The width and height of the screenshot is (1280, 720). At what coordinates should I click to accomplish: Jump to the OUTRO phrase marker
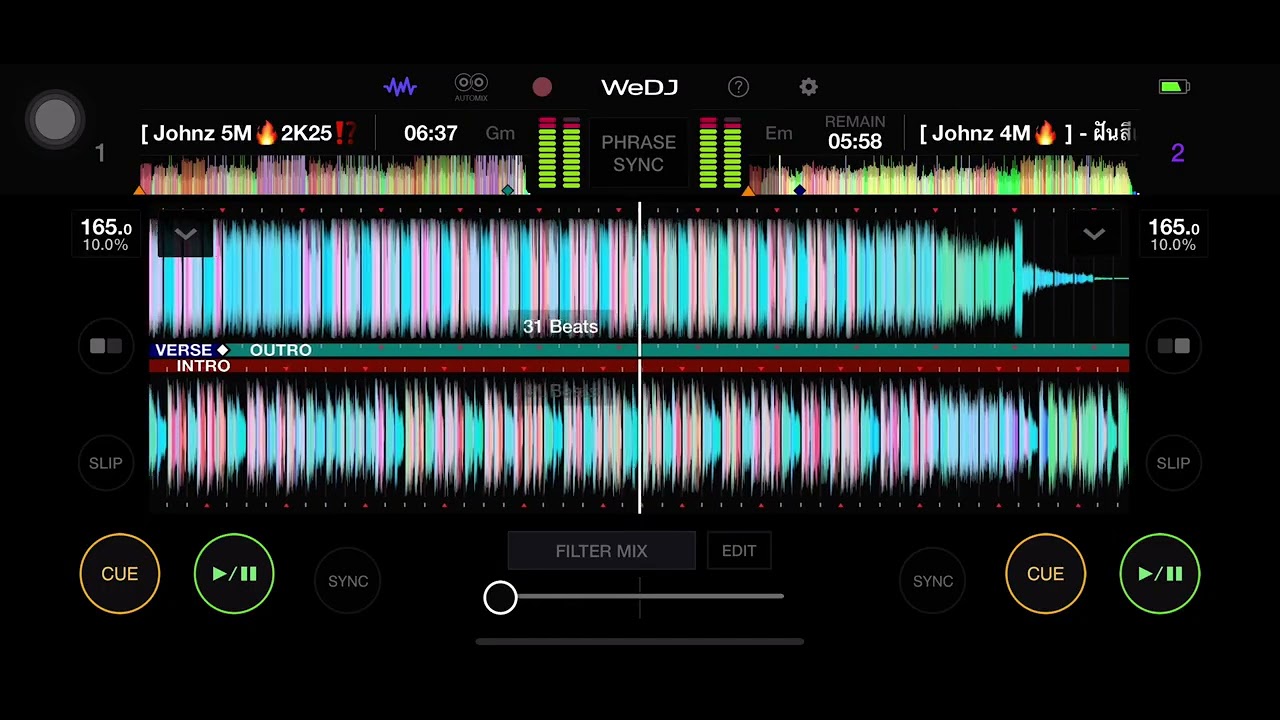[x=281, y=350]
